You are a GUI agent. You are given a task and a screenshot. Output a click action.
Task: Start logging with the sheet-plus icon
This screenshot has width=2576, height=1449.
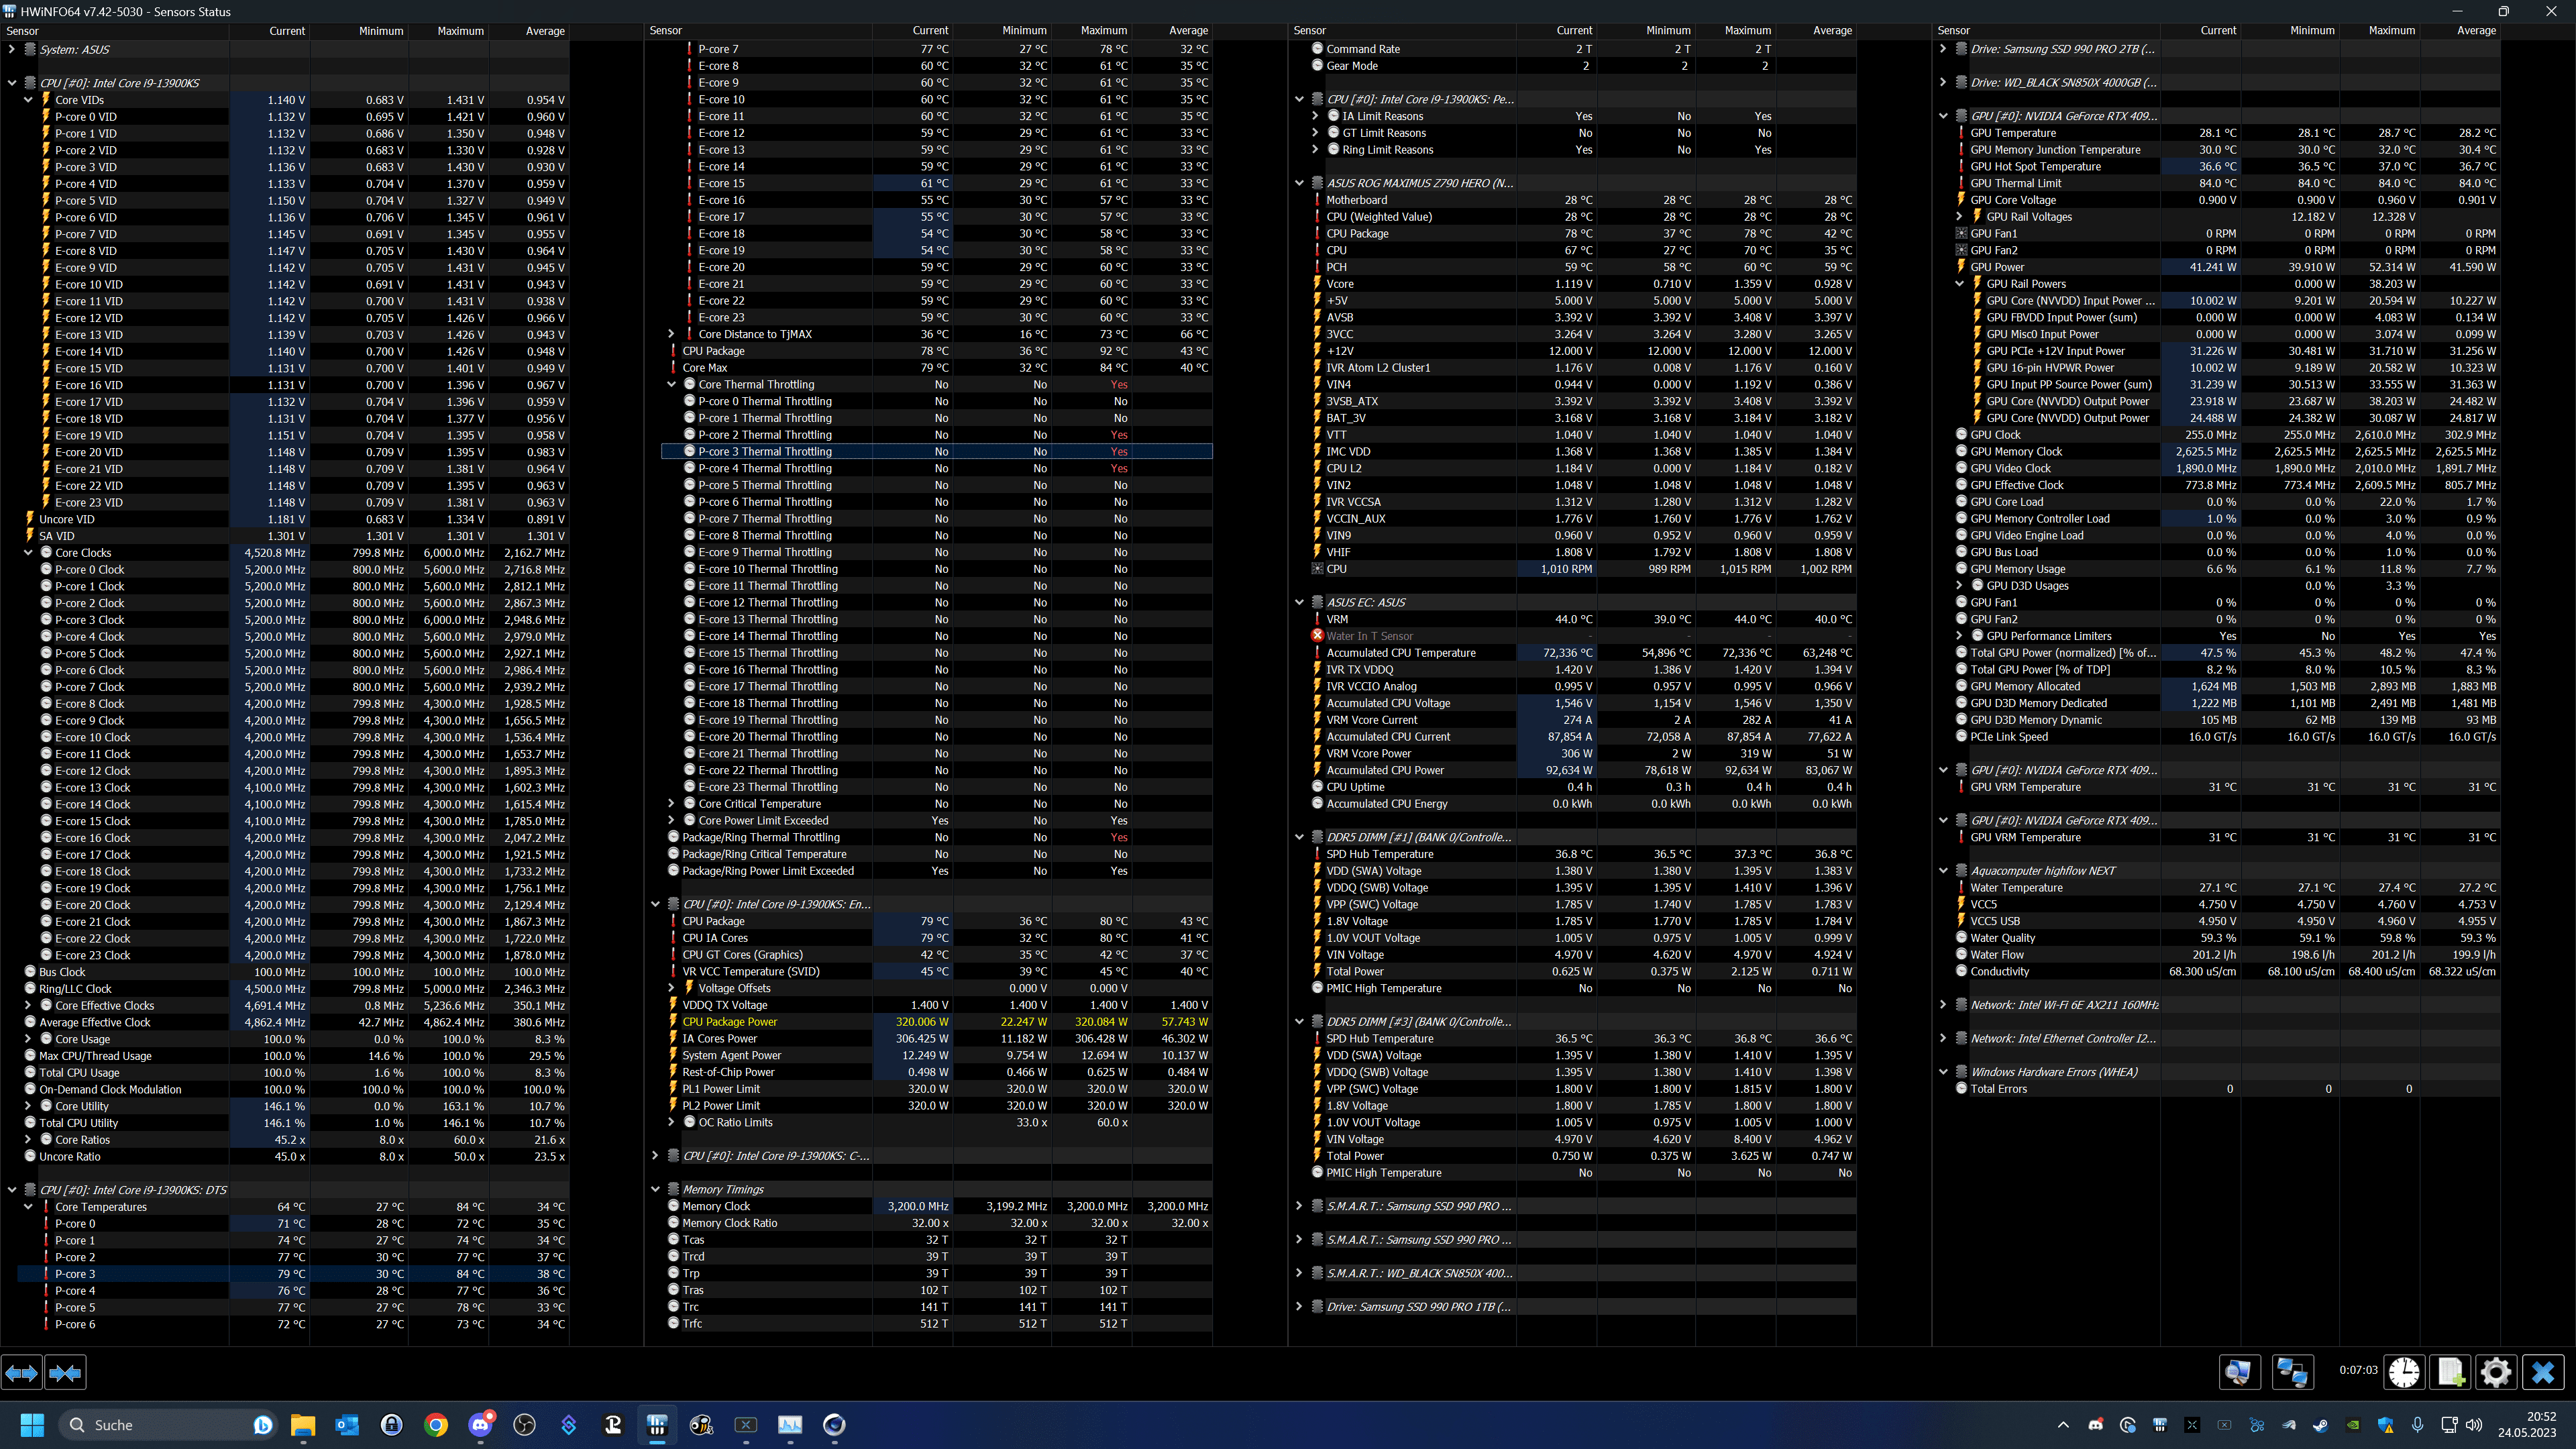pyautogui.click(x=2450, y=1372)
